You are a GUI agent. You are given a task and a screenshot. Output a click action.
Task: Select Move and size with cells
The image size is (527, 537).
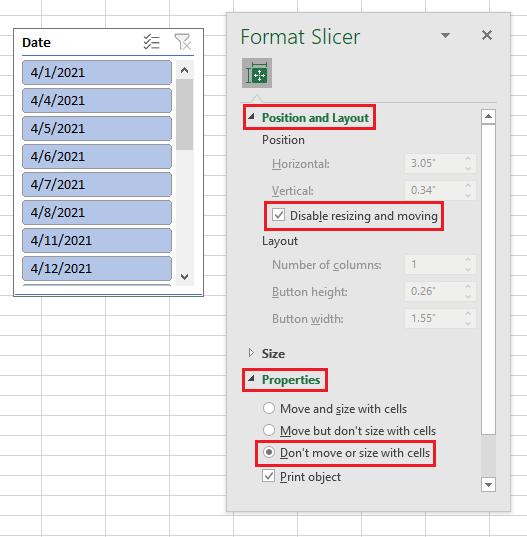(x=269, y=408)
